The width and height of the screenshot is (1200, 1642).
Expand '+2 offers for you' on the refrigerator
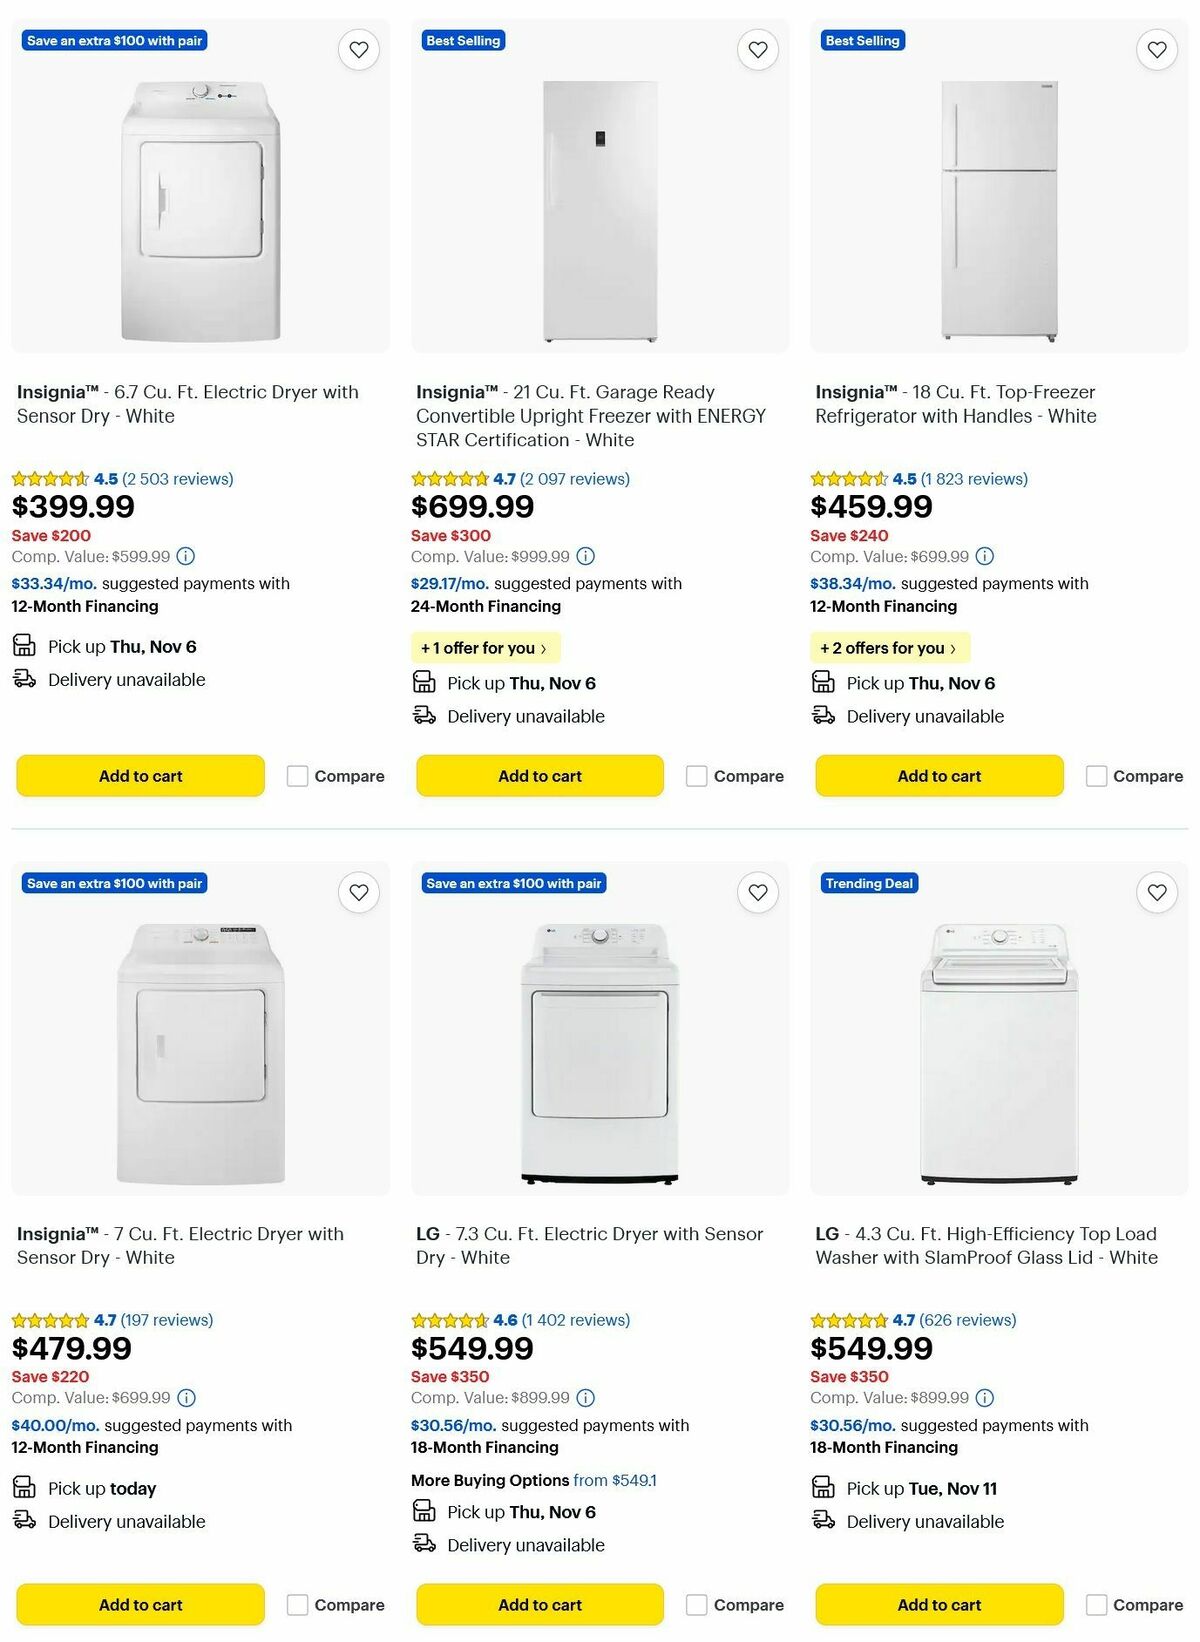[889, 648]
